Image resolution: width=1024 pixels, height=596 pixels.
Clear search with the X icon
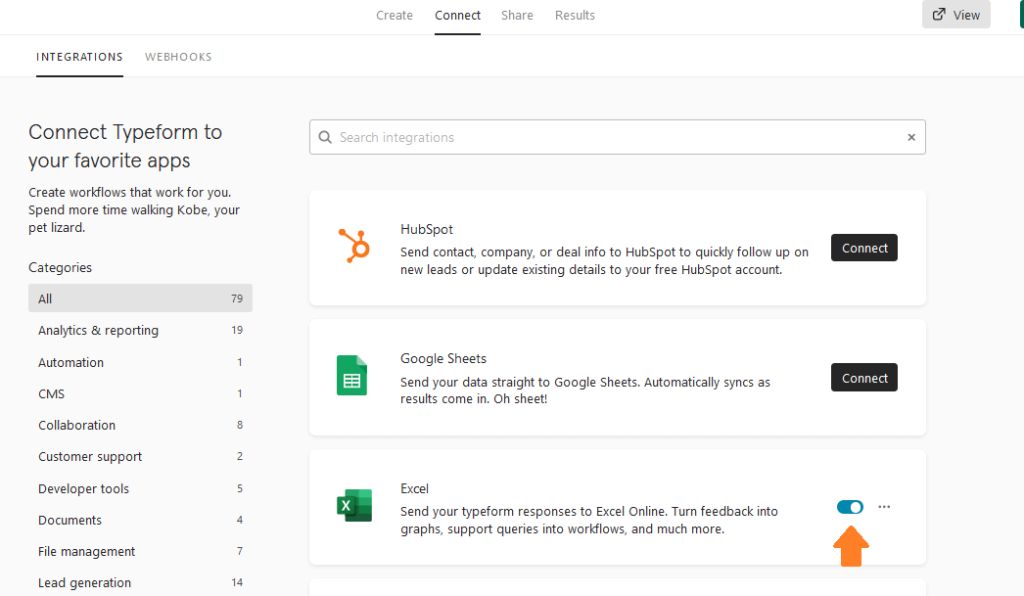click(x=911, y=137)
